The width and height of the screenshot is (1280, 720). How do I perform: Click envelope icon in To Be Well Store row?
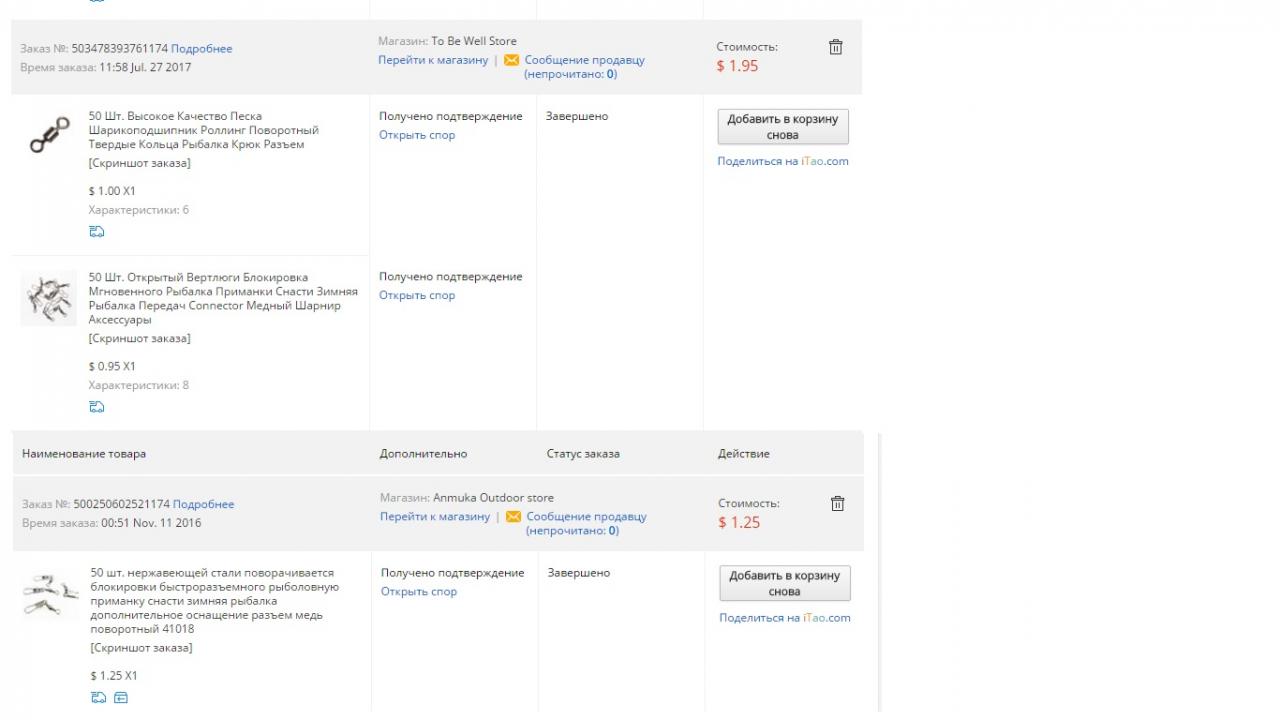(512, 60)
